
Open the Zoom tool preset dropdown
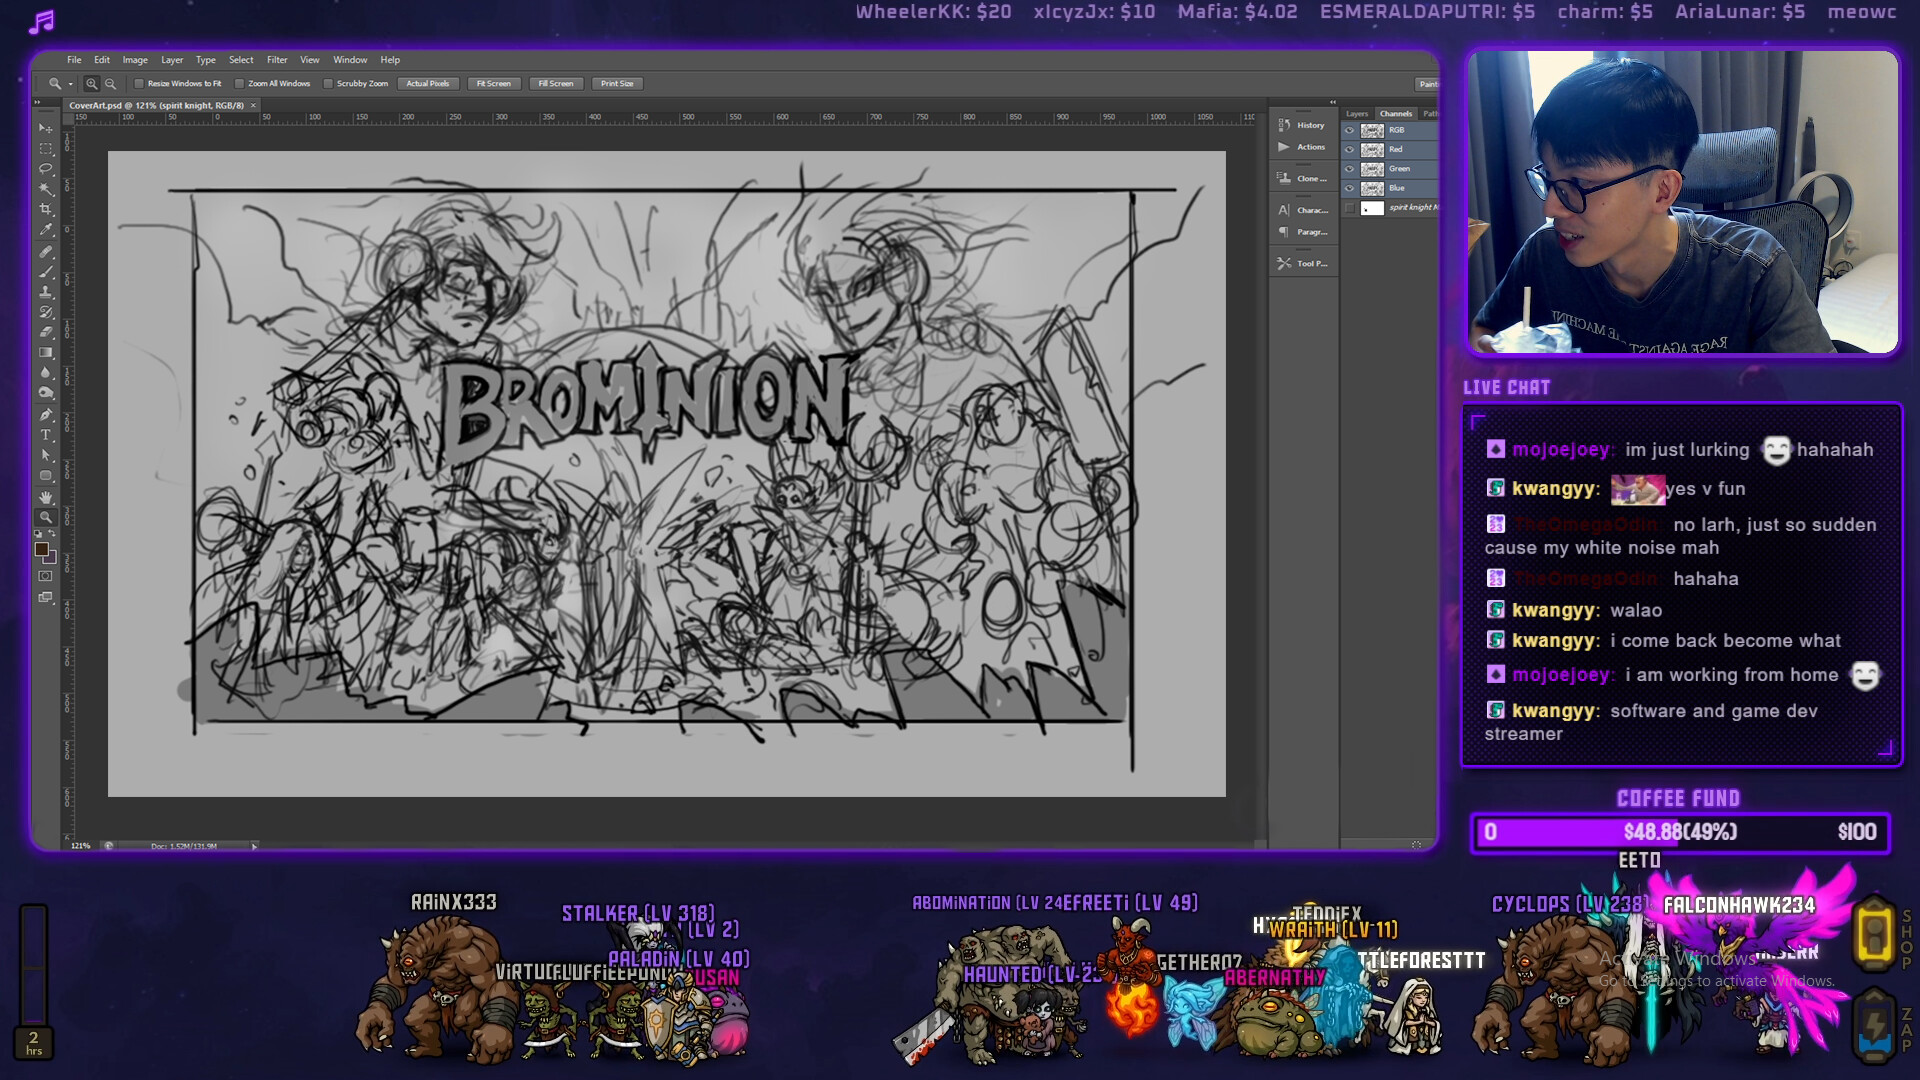click(x=70, y=84)
